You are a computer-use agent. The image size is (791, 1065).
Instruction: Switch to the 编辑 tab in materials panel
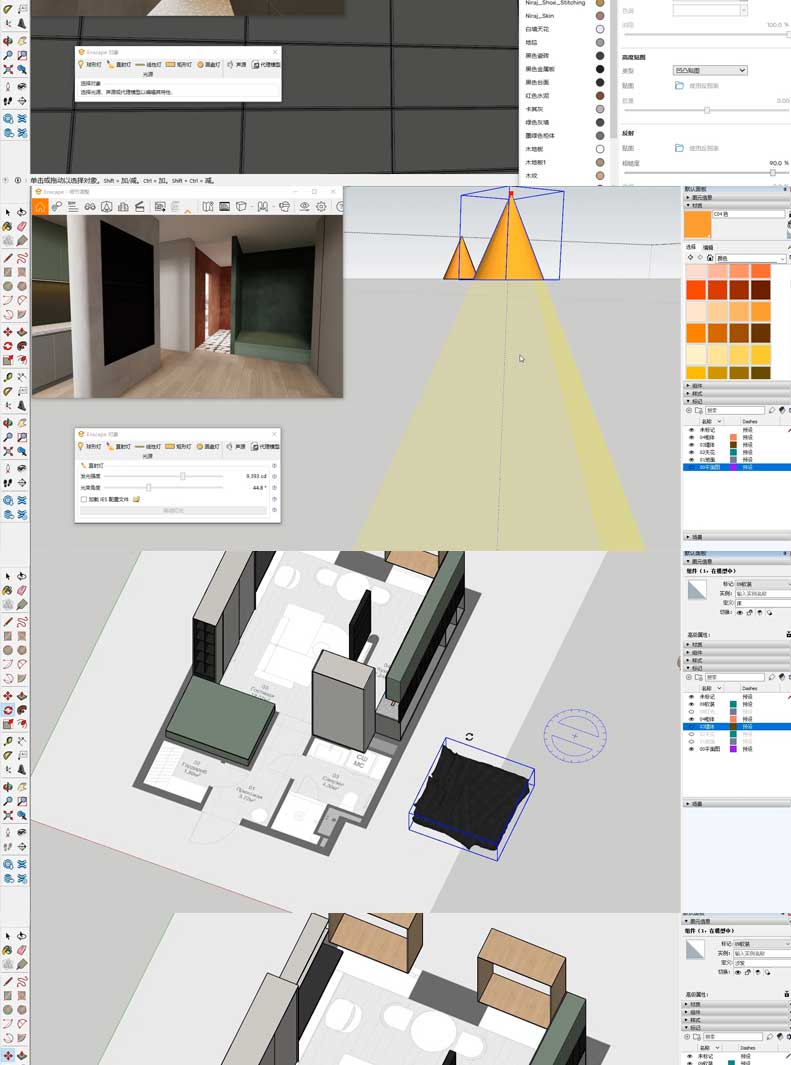(x=708, y=247)
